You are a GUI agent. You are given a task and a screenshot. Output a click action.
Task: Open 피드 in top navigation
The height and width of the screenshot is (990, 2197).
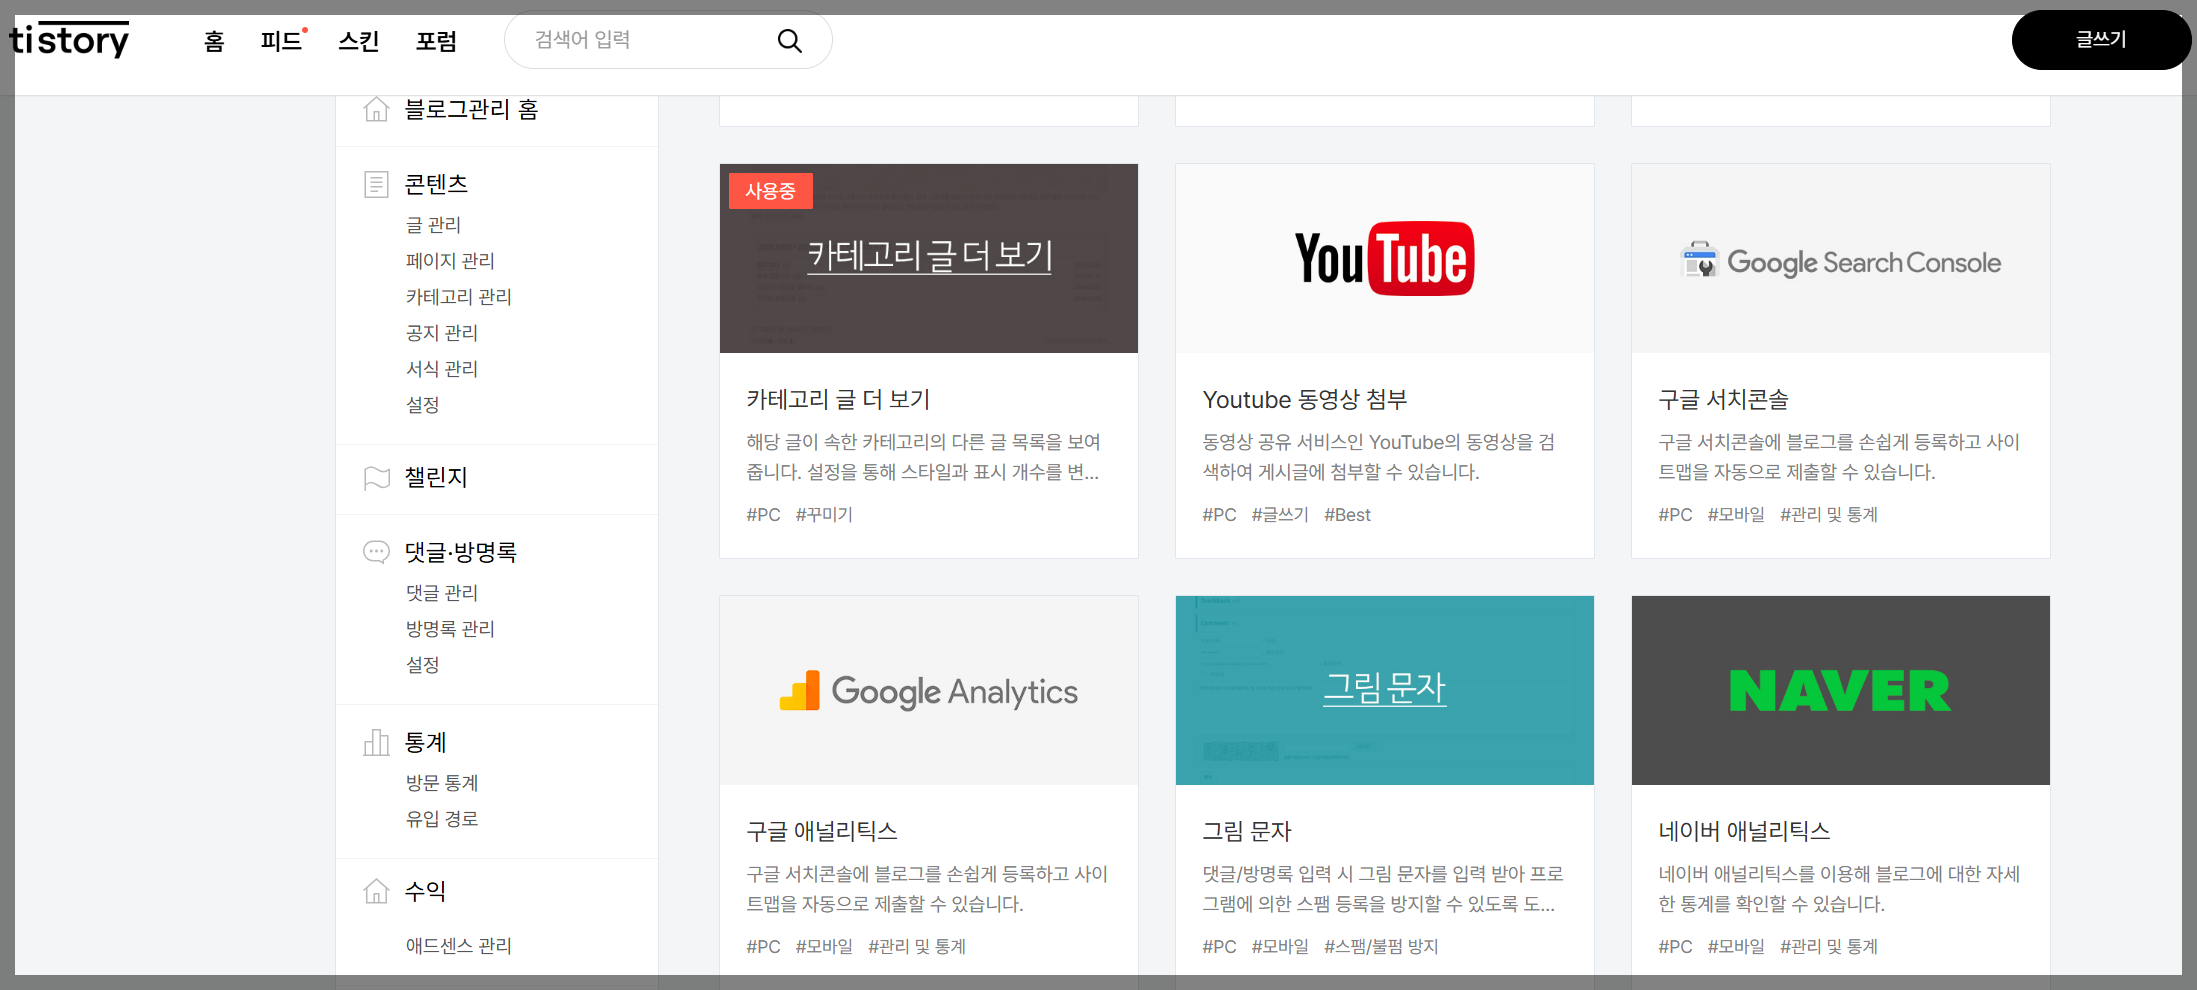[x=283, y=41]
